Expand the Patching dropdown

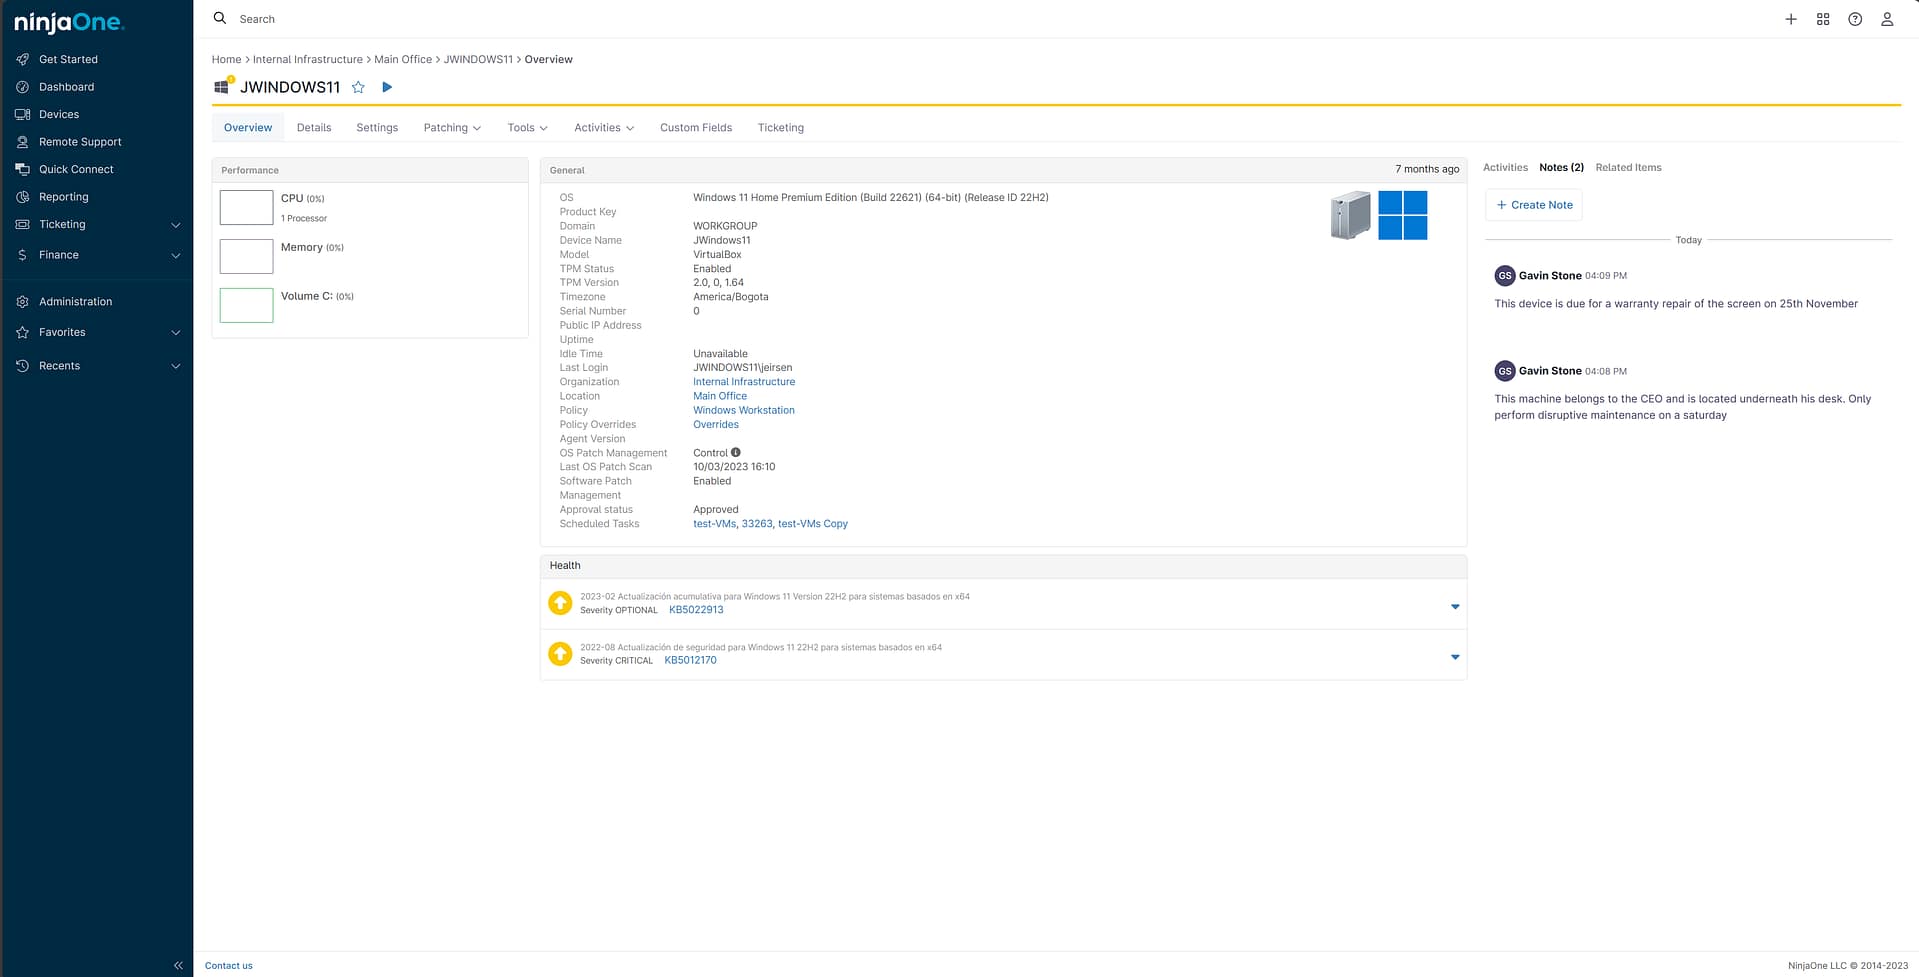(451, 127)
